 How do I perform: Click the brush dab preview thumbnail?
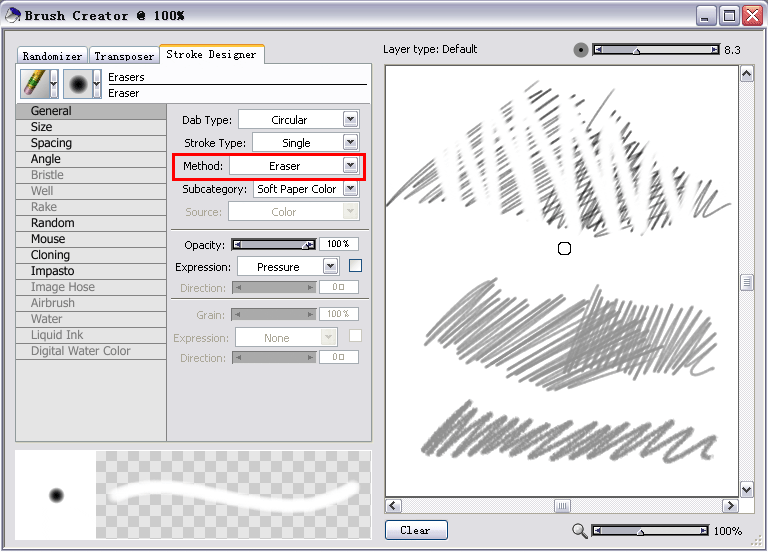56,495
